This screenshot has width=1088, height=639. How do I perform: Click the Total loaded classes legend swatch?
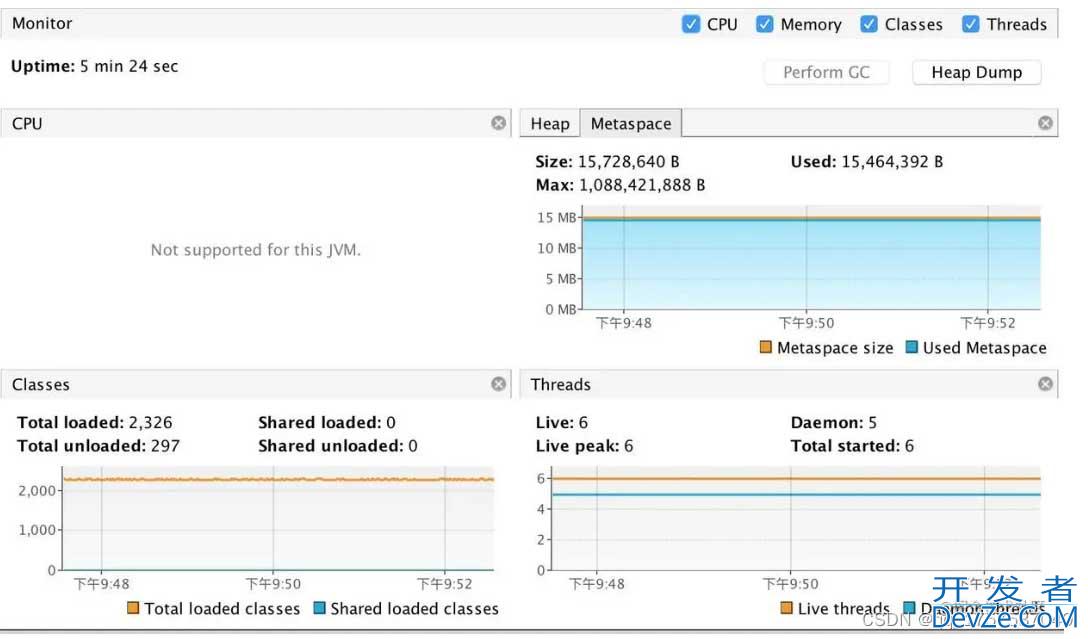pos(133,608)
